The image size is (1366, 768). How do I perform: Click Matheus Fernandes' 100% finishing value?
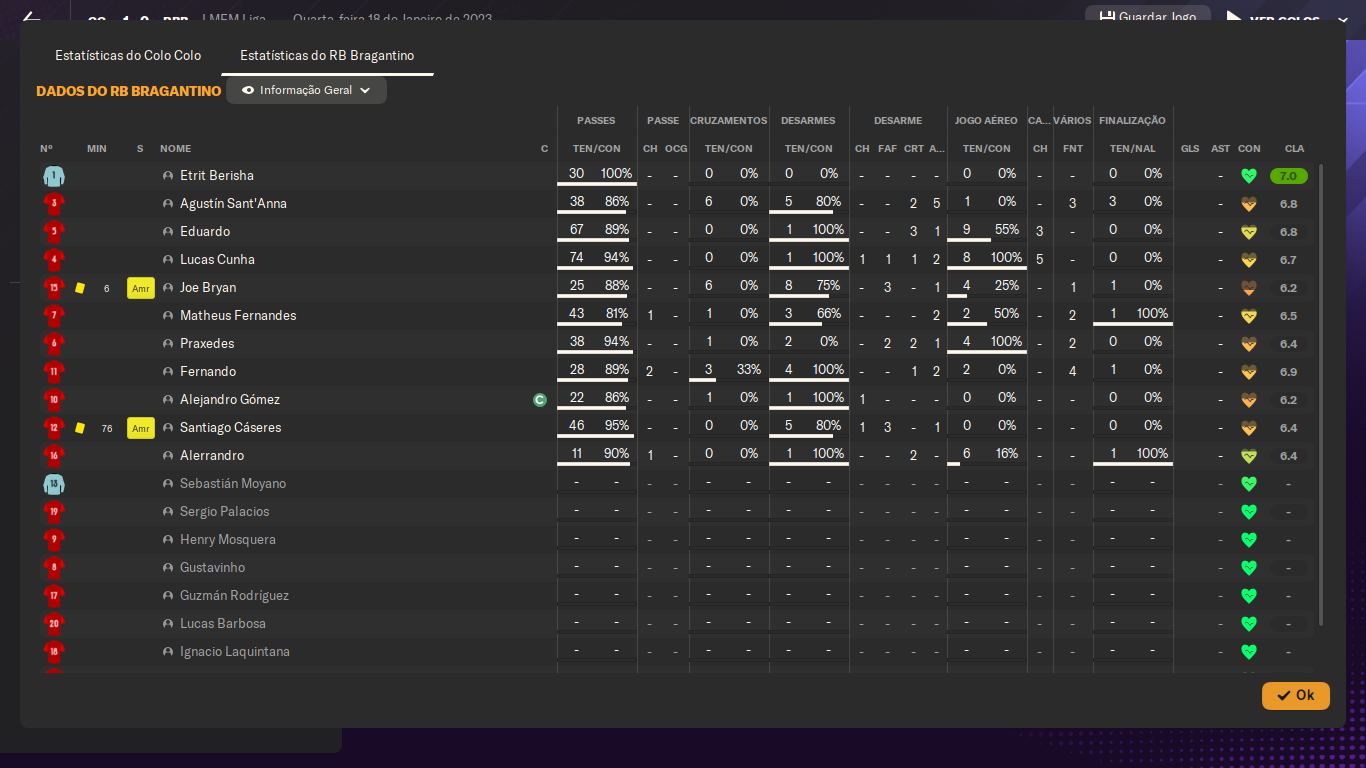coord(1152,314)
